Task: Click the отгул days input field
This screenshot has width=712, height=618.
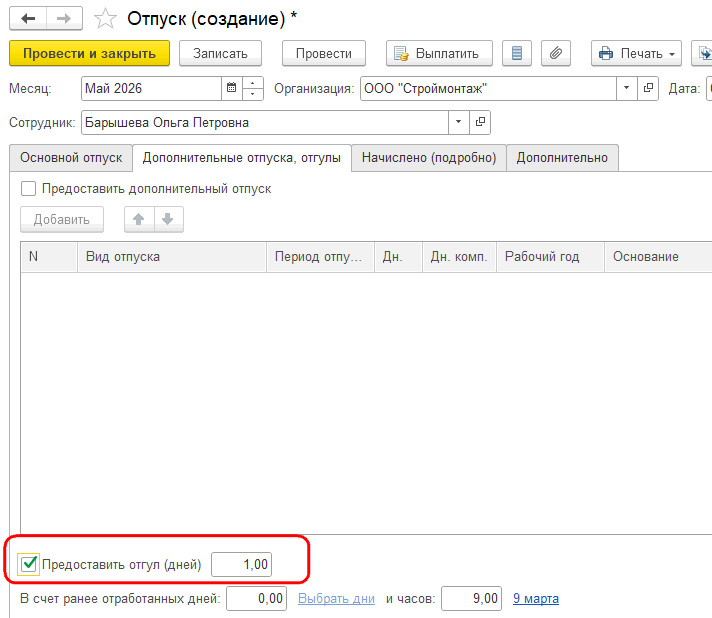Action: pos(242,564)
